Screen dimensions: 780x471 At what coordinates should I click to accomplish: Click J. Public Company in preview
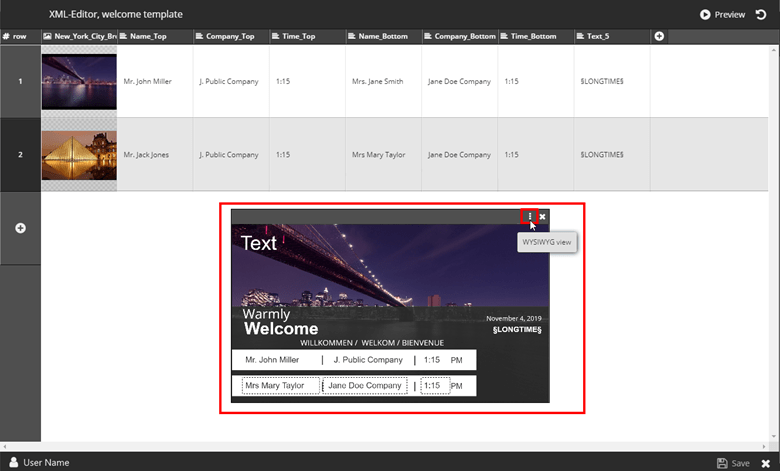368,360
